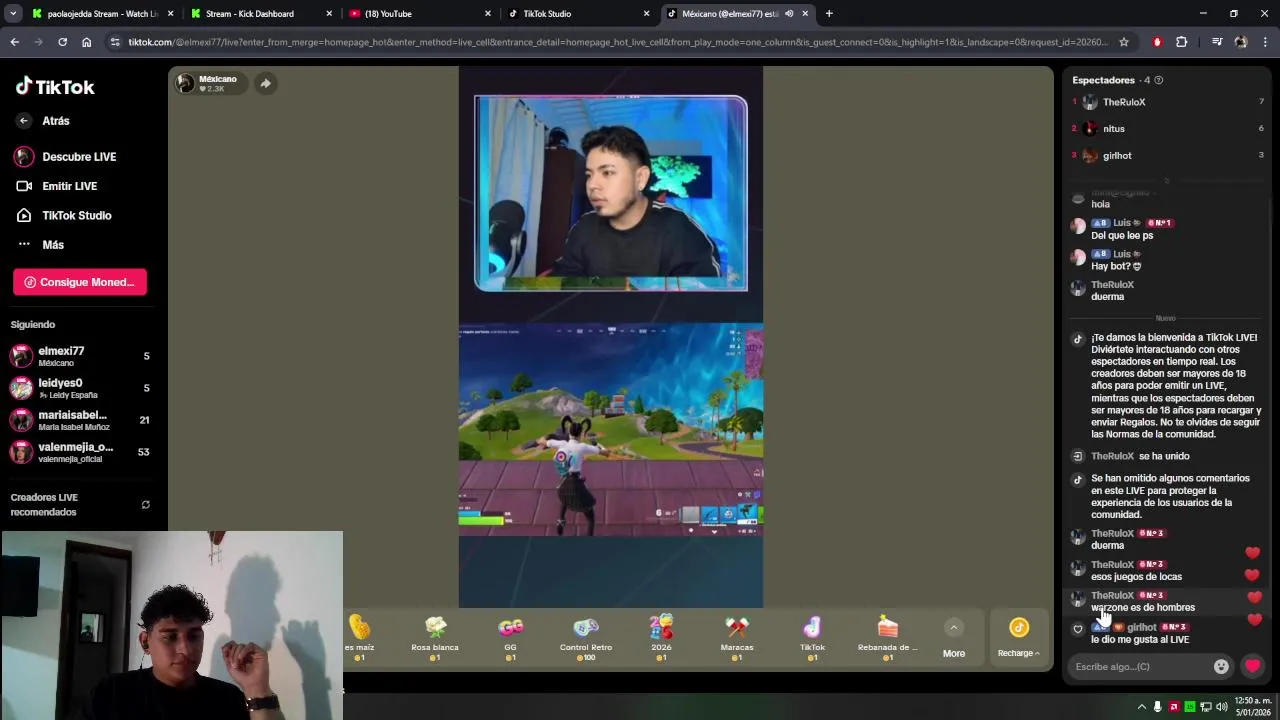Open leidyes0 in Siguiendo list

(x=80, y=388)
